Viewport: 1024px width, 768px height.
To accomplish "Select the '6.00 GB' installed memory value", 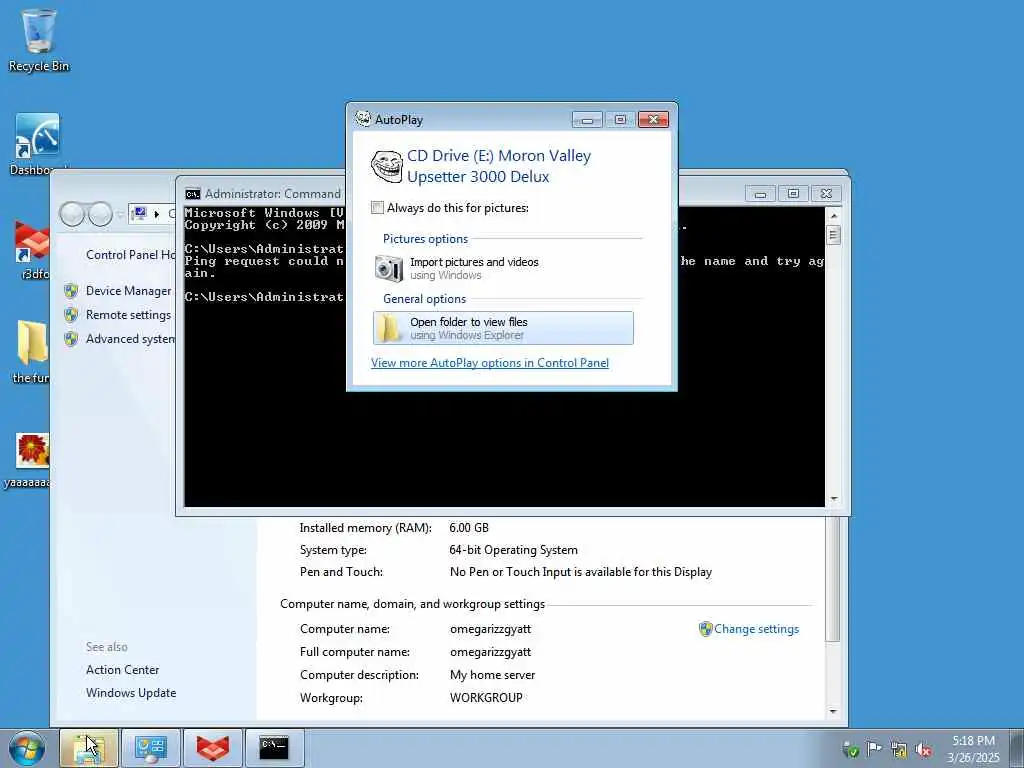I will point(469,528).
